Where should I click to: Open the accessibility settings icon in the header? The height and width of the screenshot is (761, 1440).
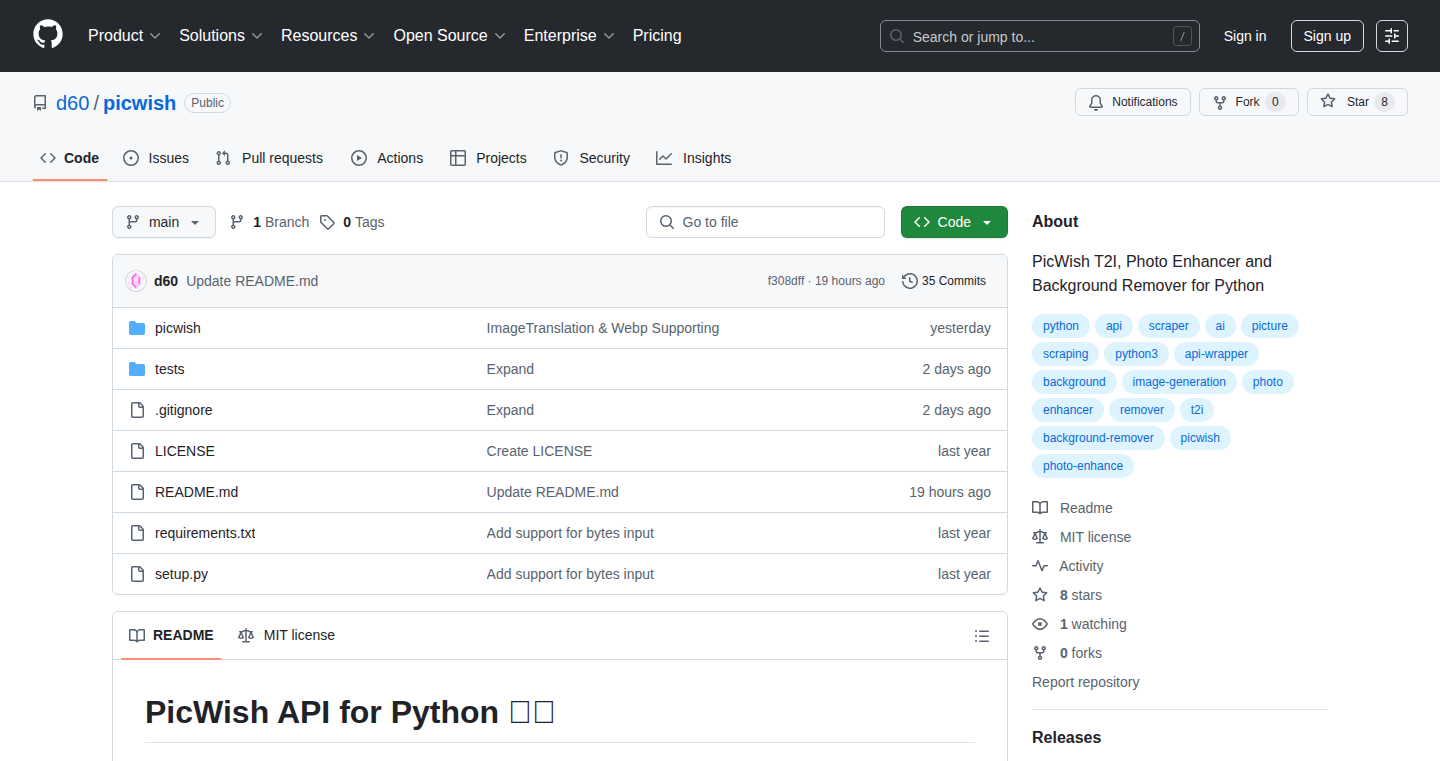click(x=1392, y=36)
